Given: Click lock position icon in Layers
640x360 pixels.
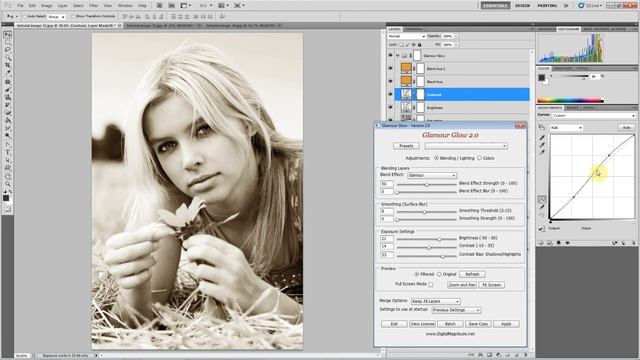Looking at the screenshot, I should (x=413, y=44).
